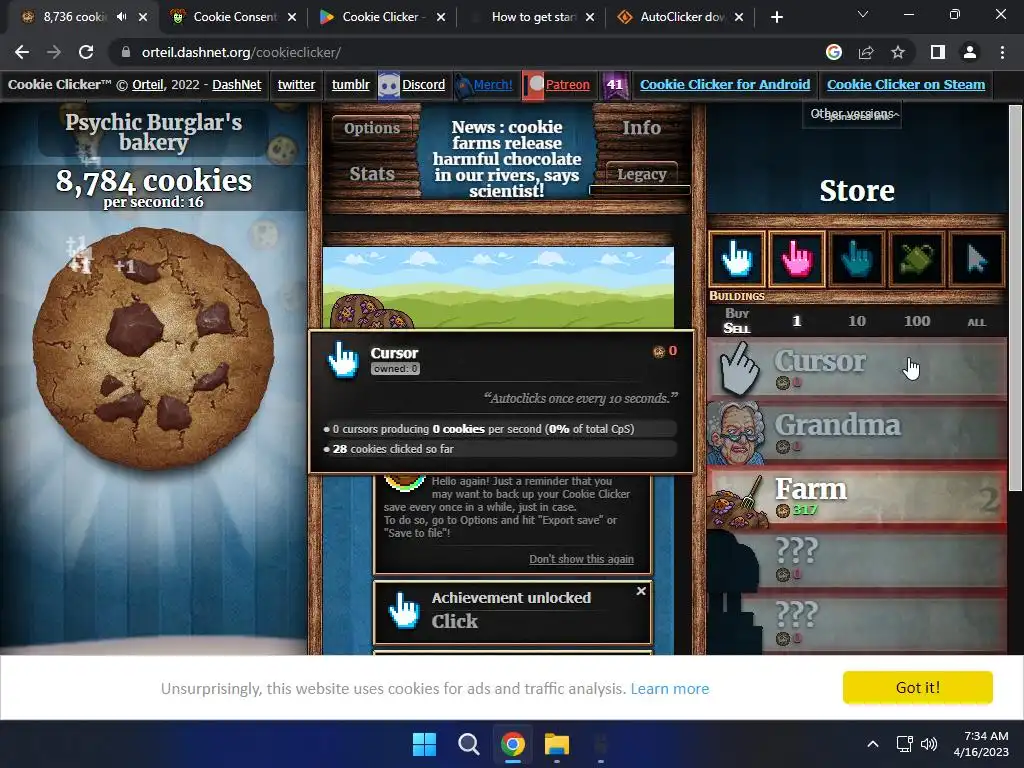Reload the current page
1024x768 pixels.
[x=86, y=52]
